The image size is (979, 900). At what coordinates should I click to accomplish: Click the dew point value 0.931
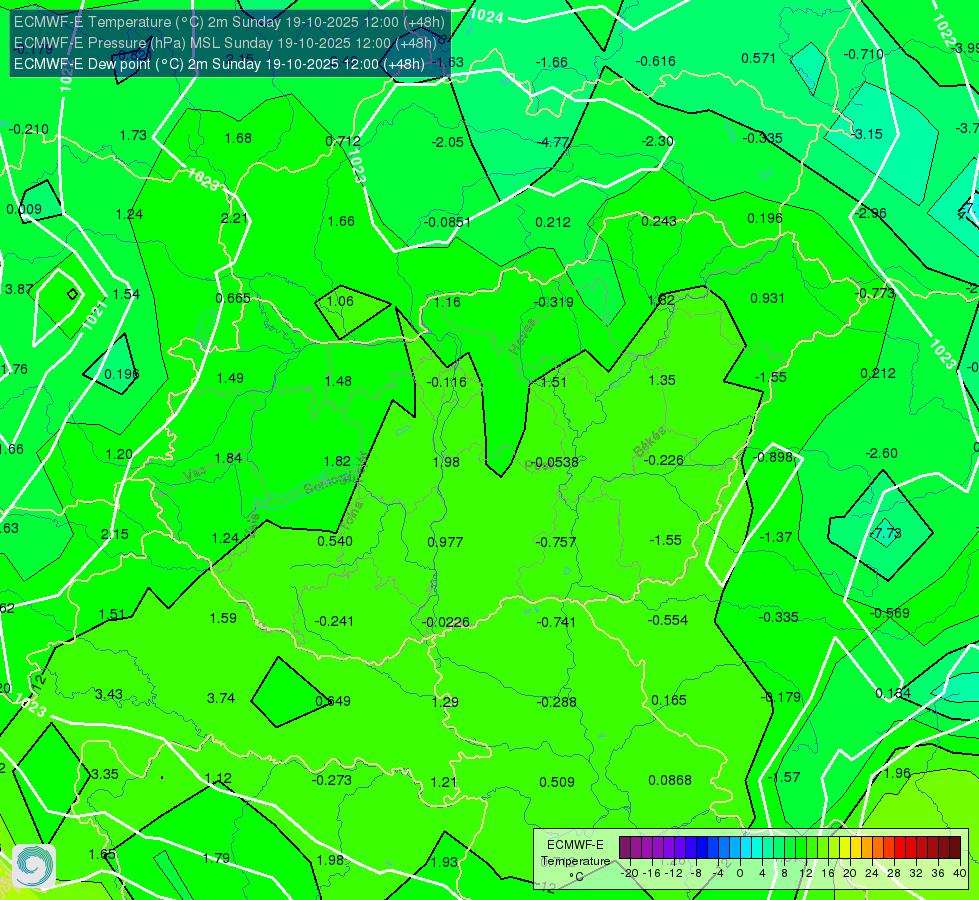767,298
